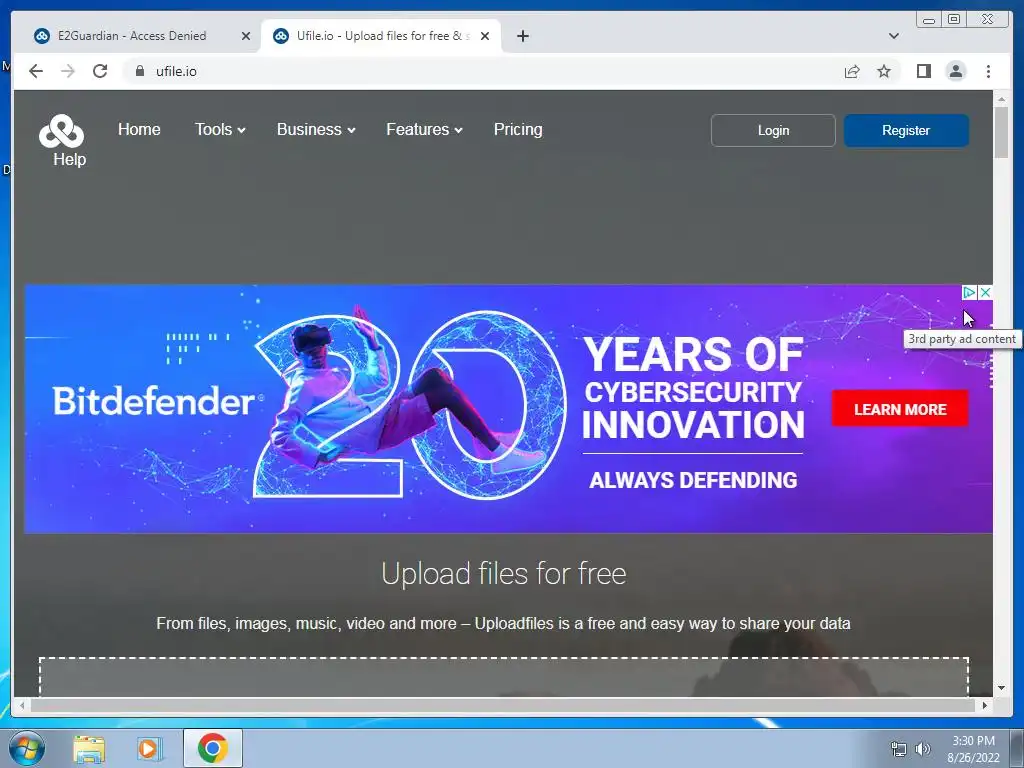
Task: Open Windows Explorer from taskbar
Action: (89, 748)
